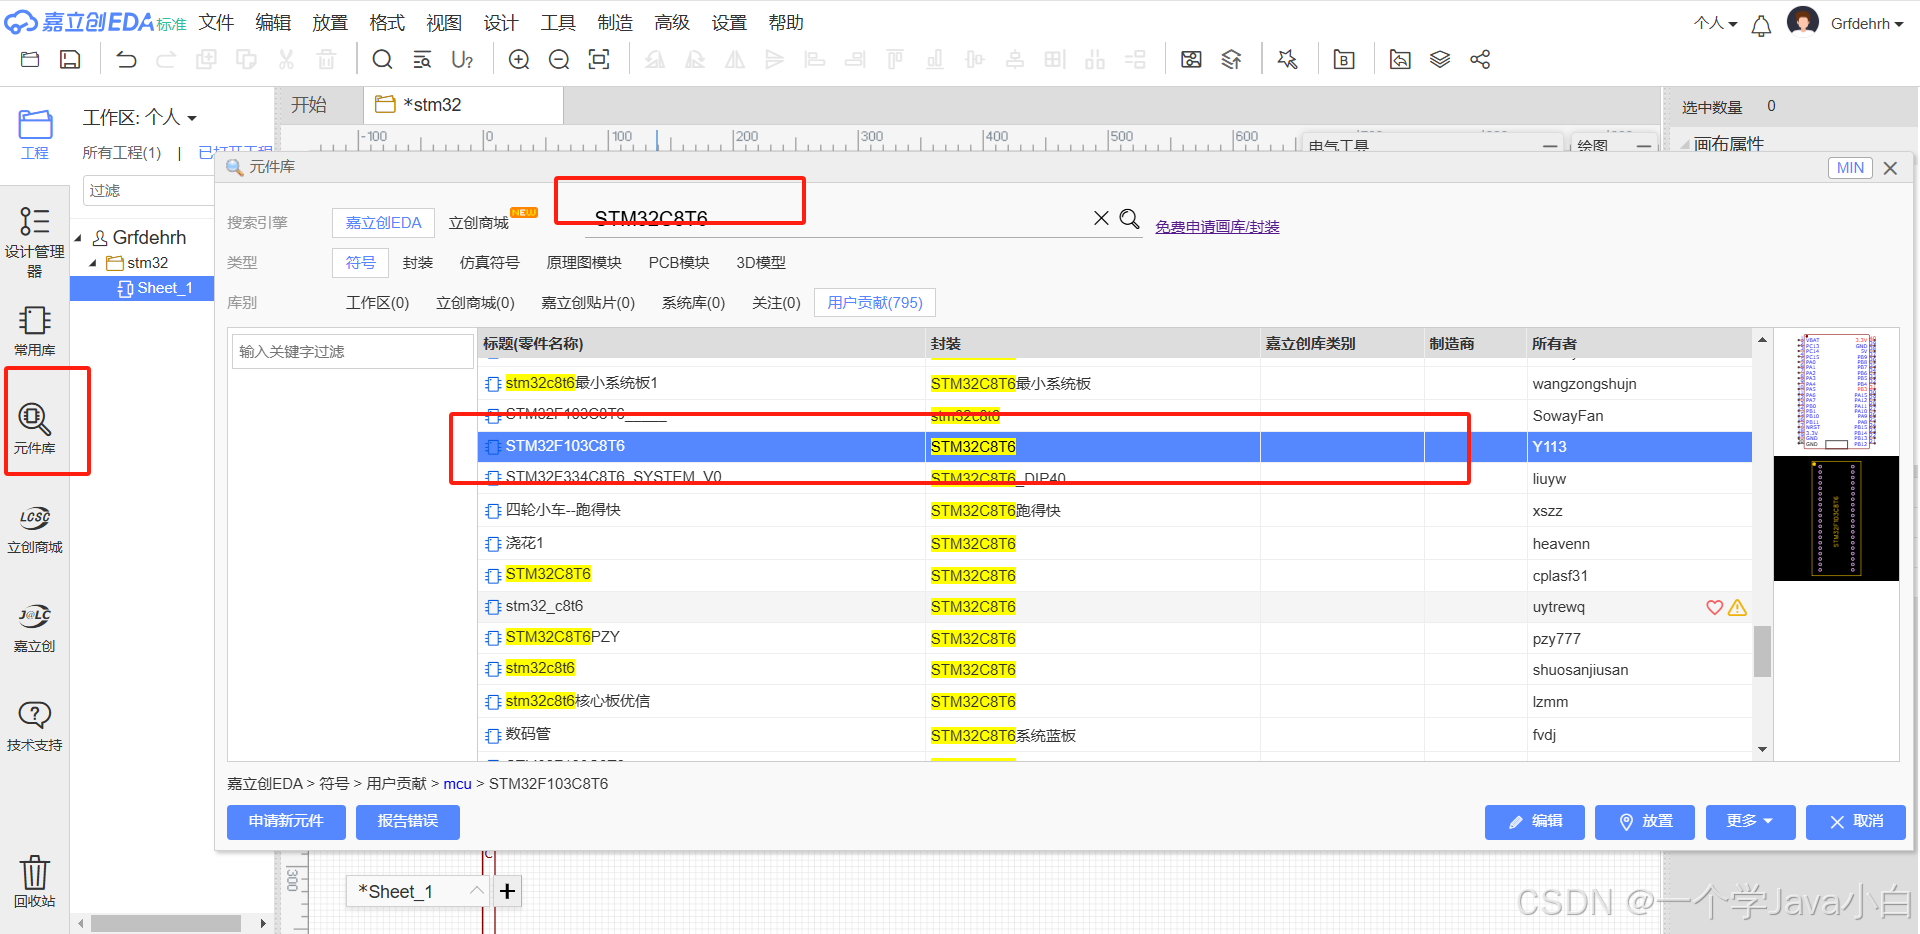Click the 报告错误 button

408,821
